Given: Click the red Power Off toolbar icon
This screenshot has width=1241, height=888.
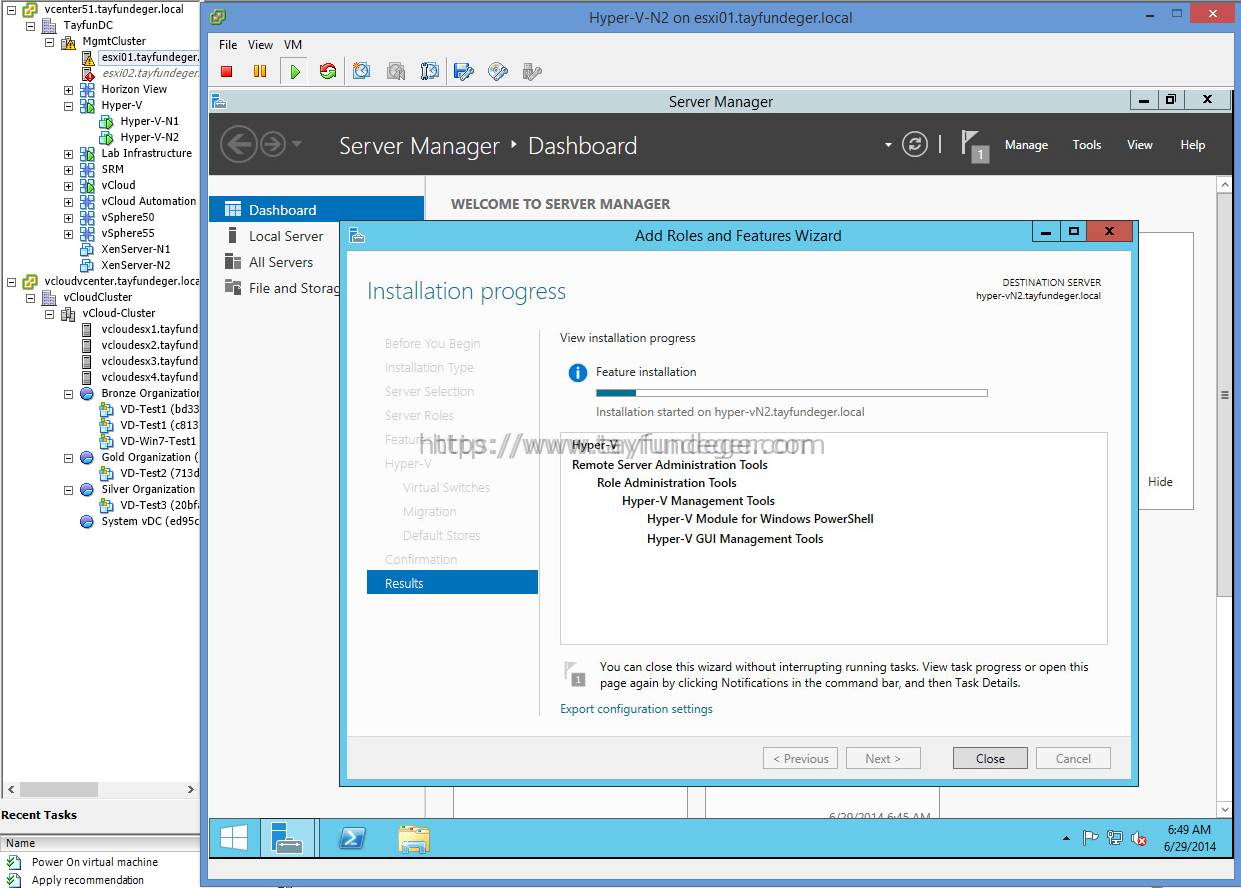Looking at the screenshot, I should pyautogui.click(x=227, y=71).
